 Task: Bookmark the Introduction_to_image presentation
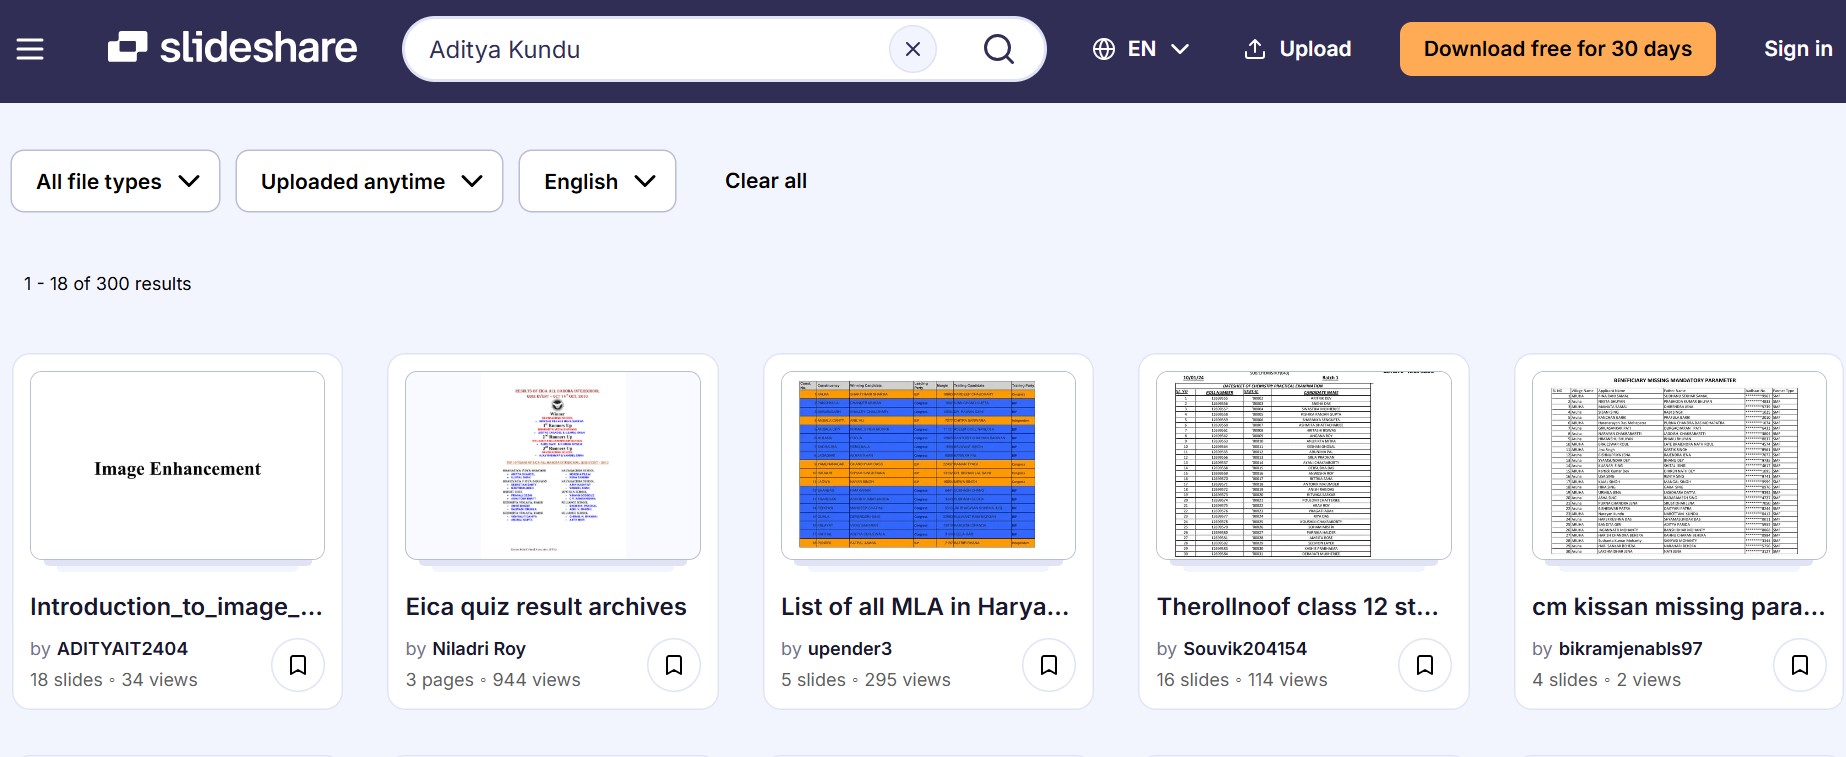[298, 665]
